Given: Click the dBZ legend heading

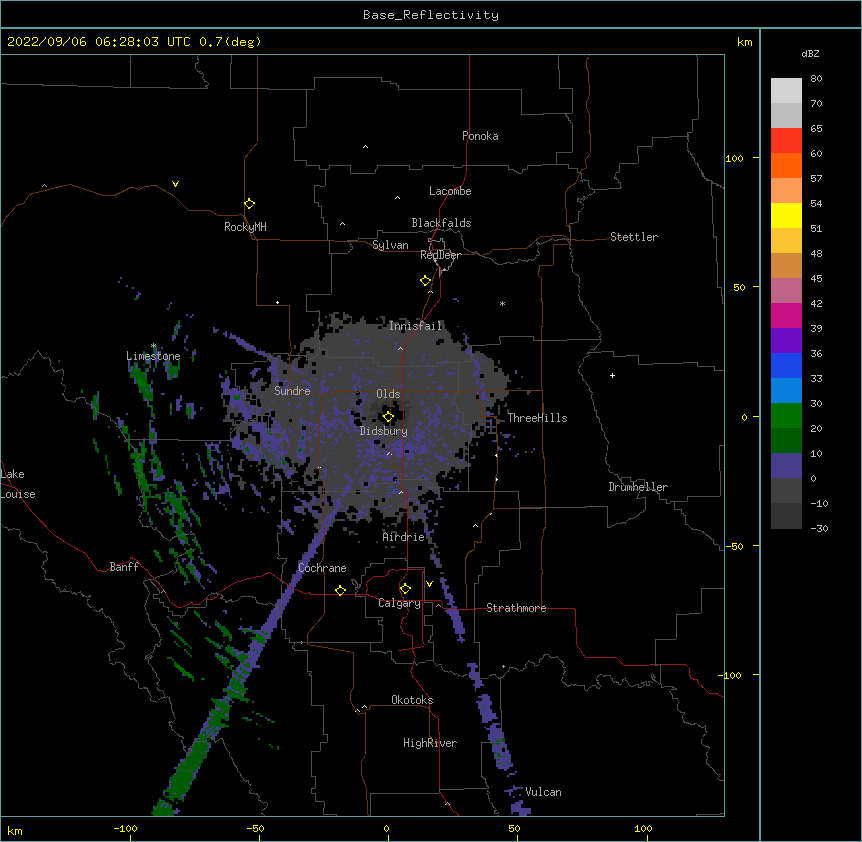Looking at the screenshot, I should tap(810, 54).
